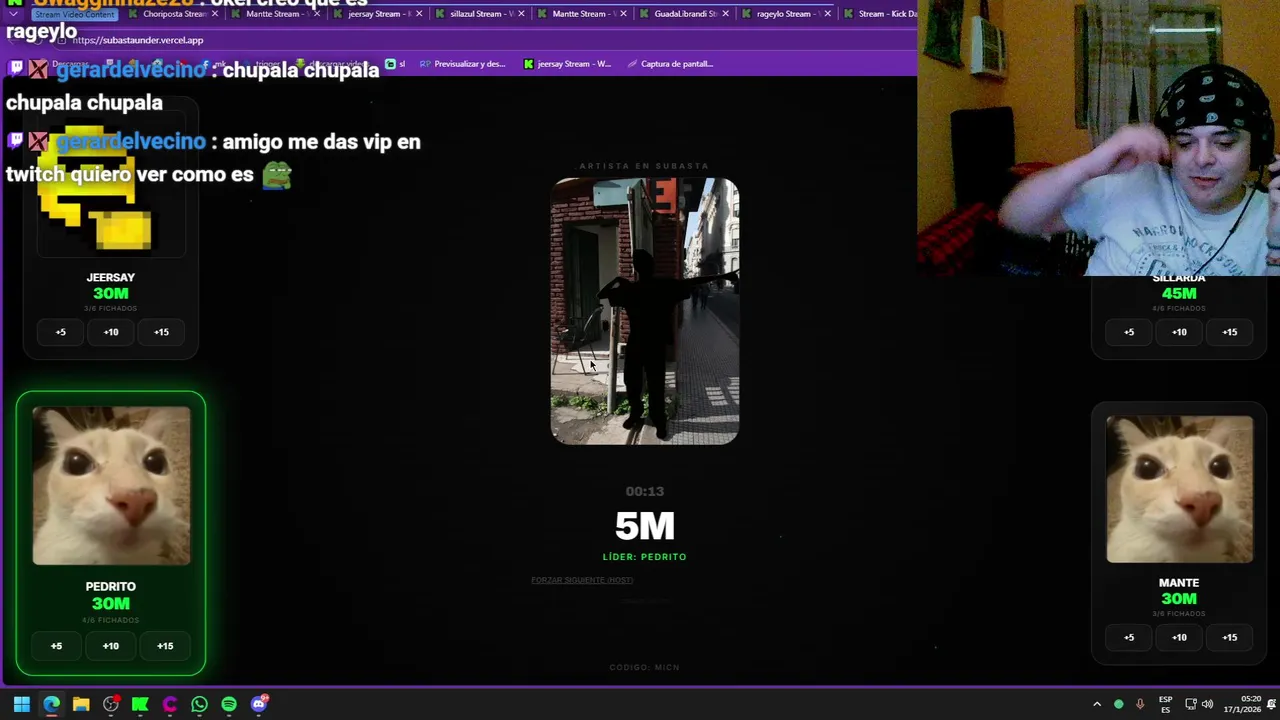Add +10 bid on JEERSAY card
Image resolution: width=1280 pixels, height=720 pixels.
[x=111, y=332]
